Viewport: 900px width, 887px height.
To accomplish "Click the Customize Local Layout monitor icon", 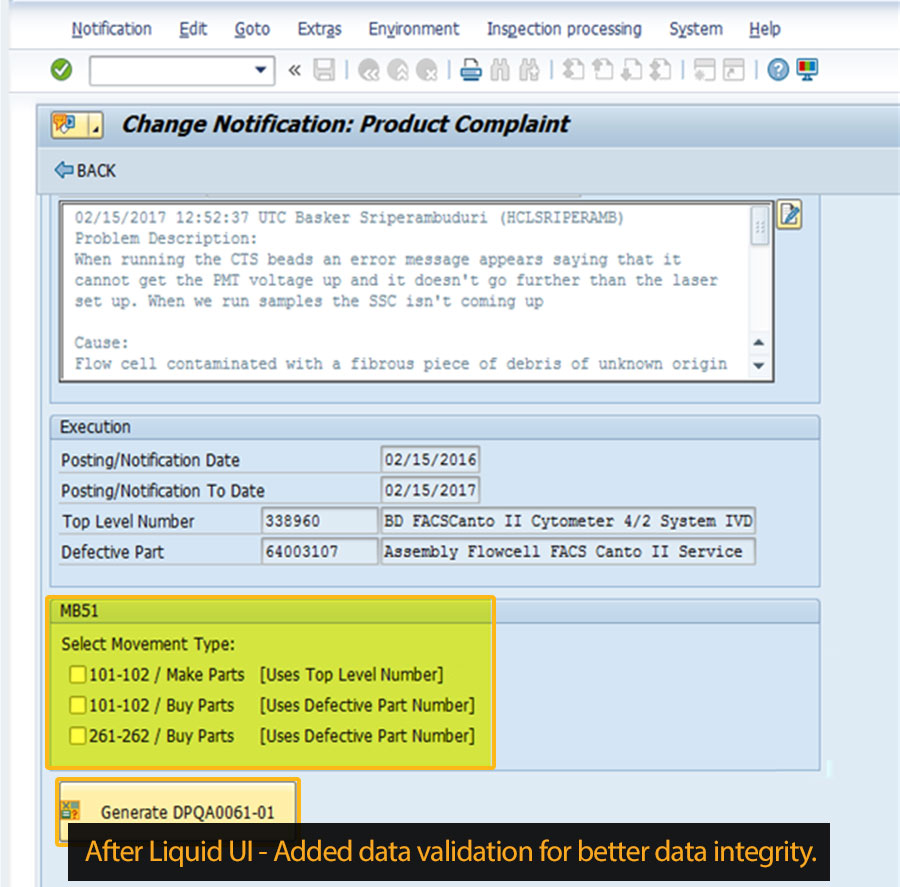I will pyautogui.click(x=807, y=70).
